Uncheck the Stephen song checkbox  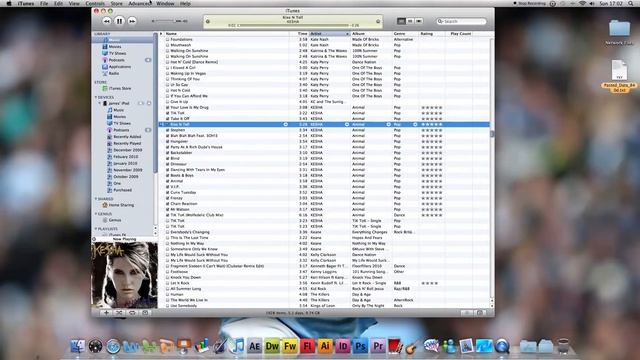(167, 130)
